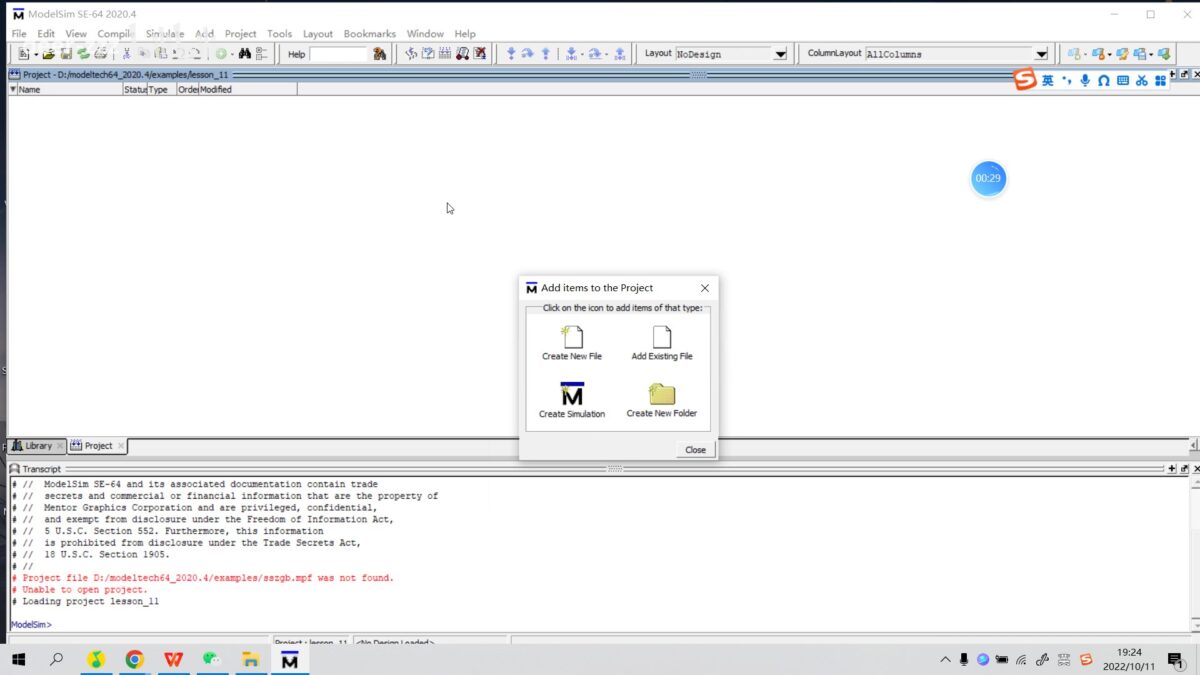Toggle Sogou English/Chinese mode indicator
The width and height of the screenshot is (1200, 675).
point(1048,80)
